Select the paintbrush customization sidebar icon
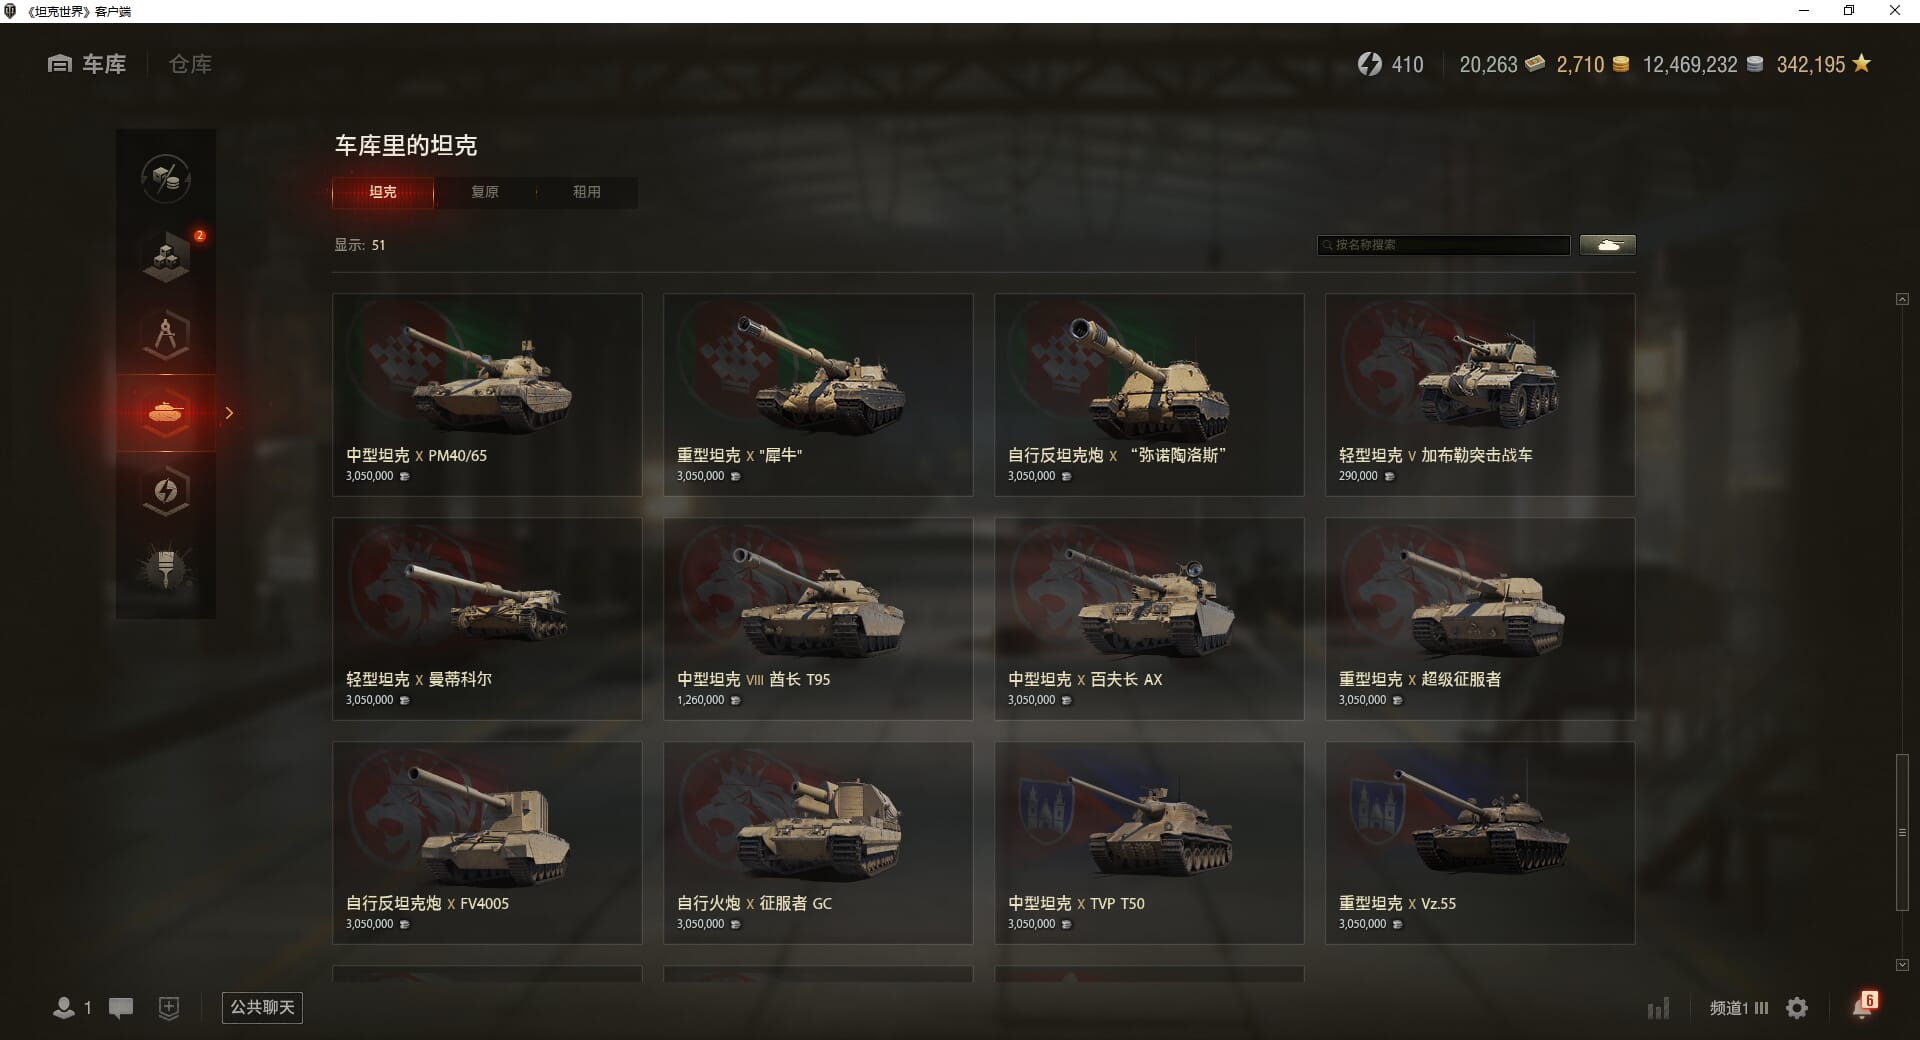The height and width of the screenshot is (1040, 1920). (x=166, y=569)
